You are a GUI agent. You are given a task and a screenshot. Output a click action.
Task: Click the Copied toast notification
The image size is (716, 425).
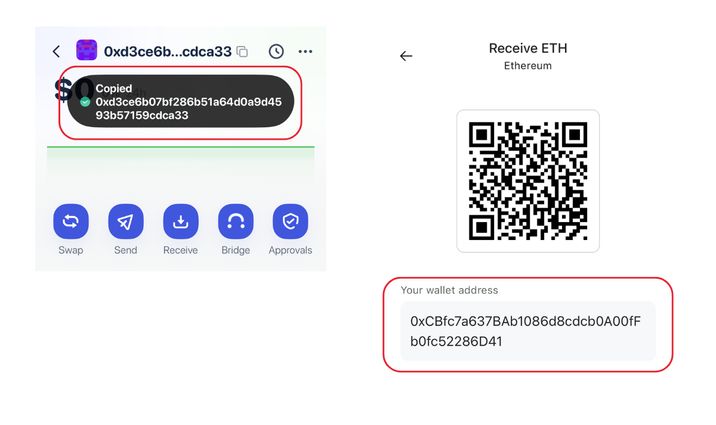pyautogui.click(x=181, y=101)
